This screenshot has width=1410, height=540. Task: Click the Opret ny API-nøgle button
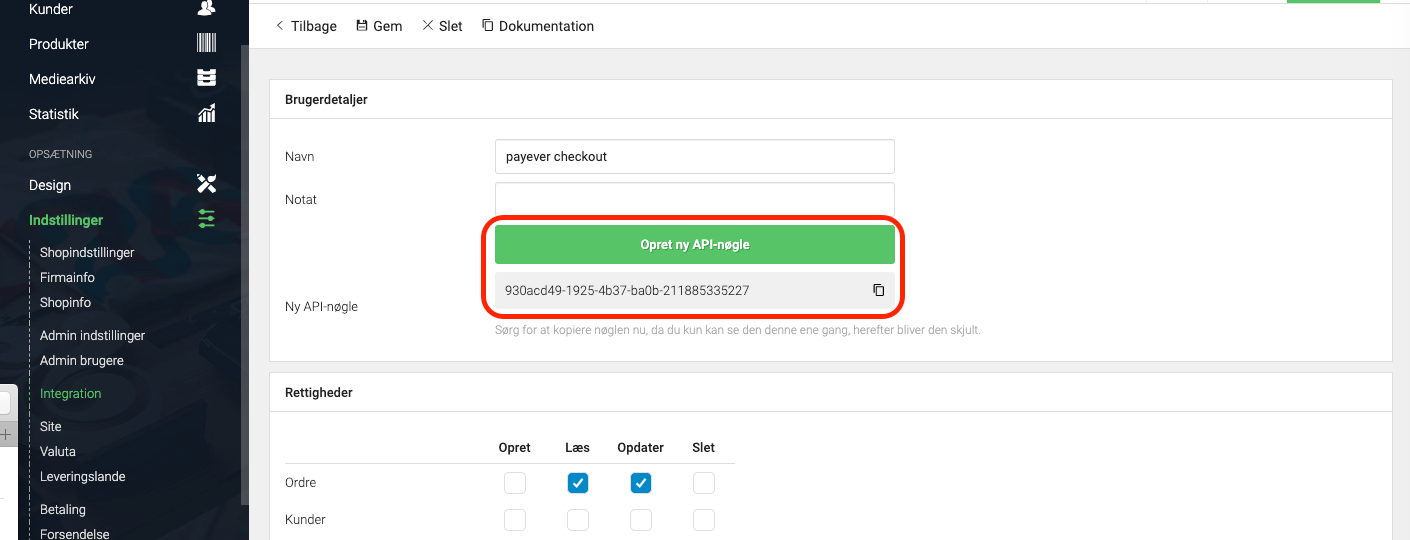coord(695,244)
